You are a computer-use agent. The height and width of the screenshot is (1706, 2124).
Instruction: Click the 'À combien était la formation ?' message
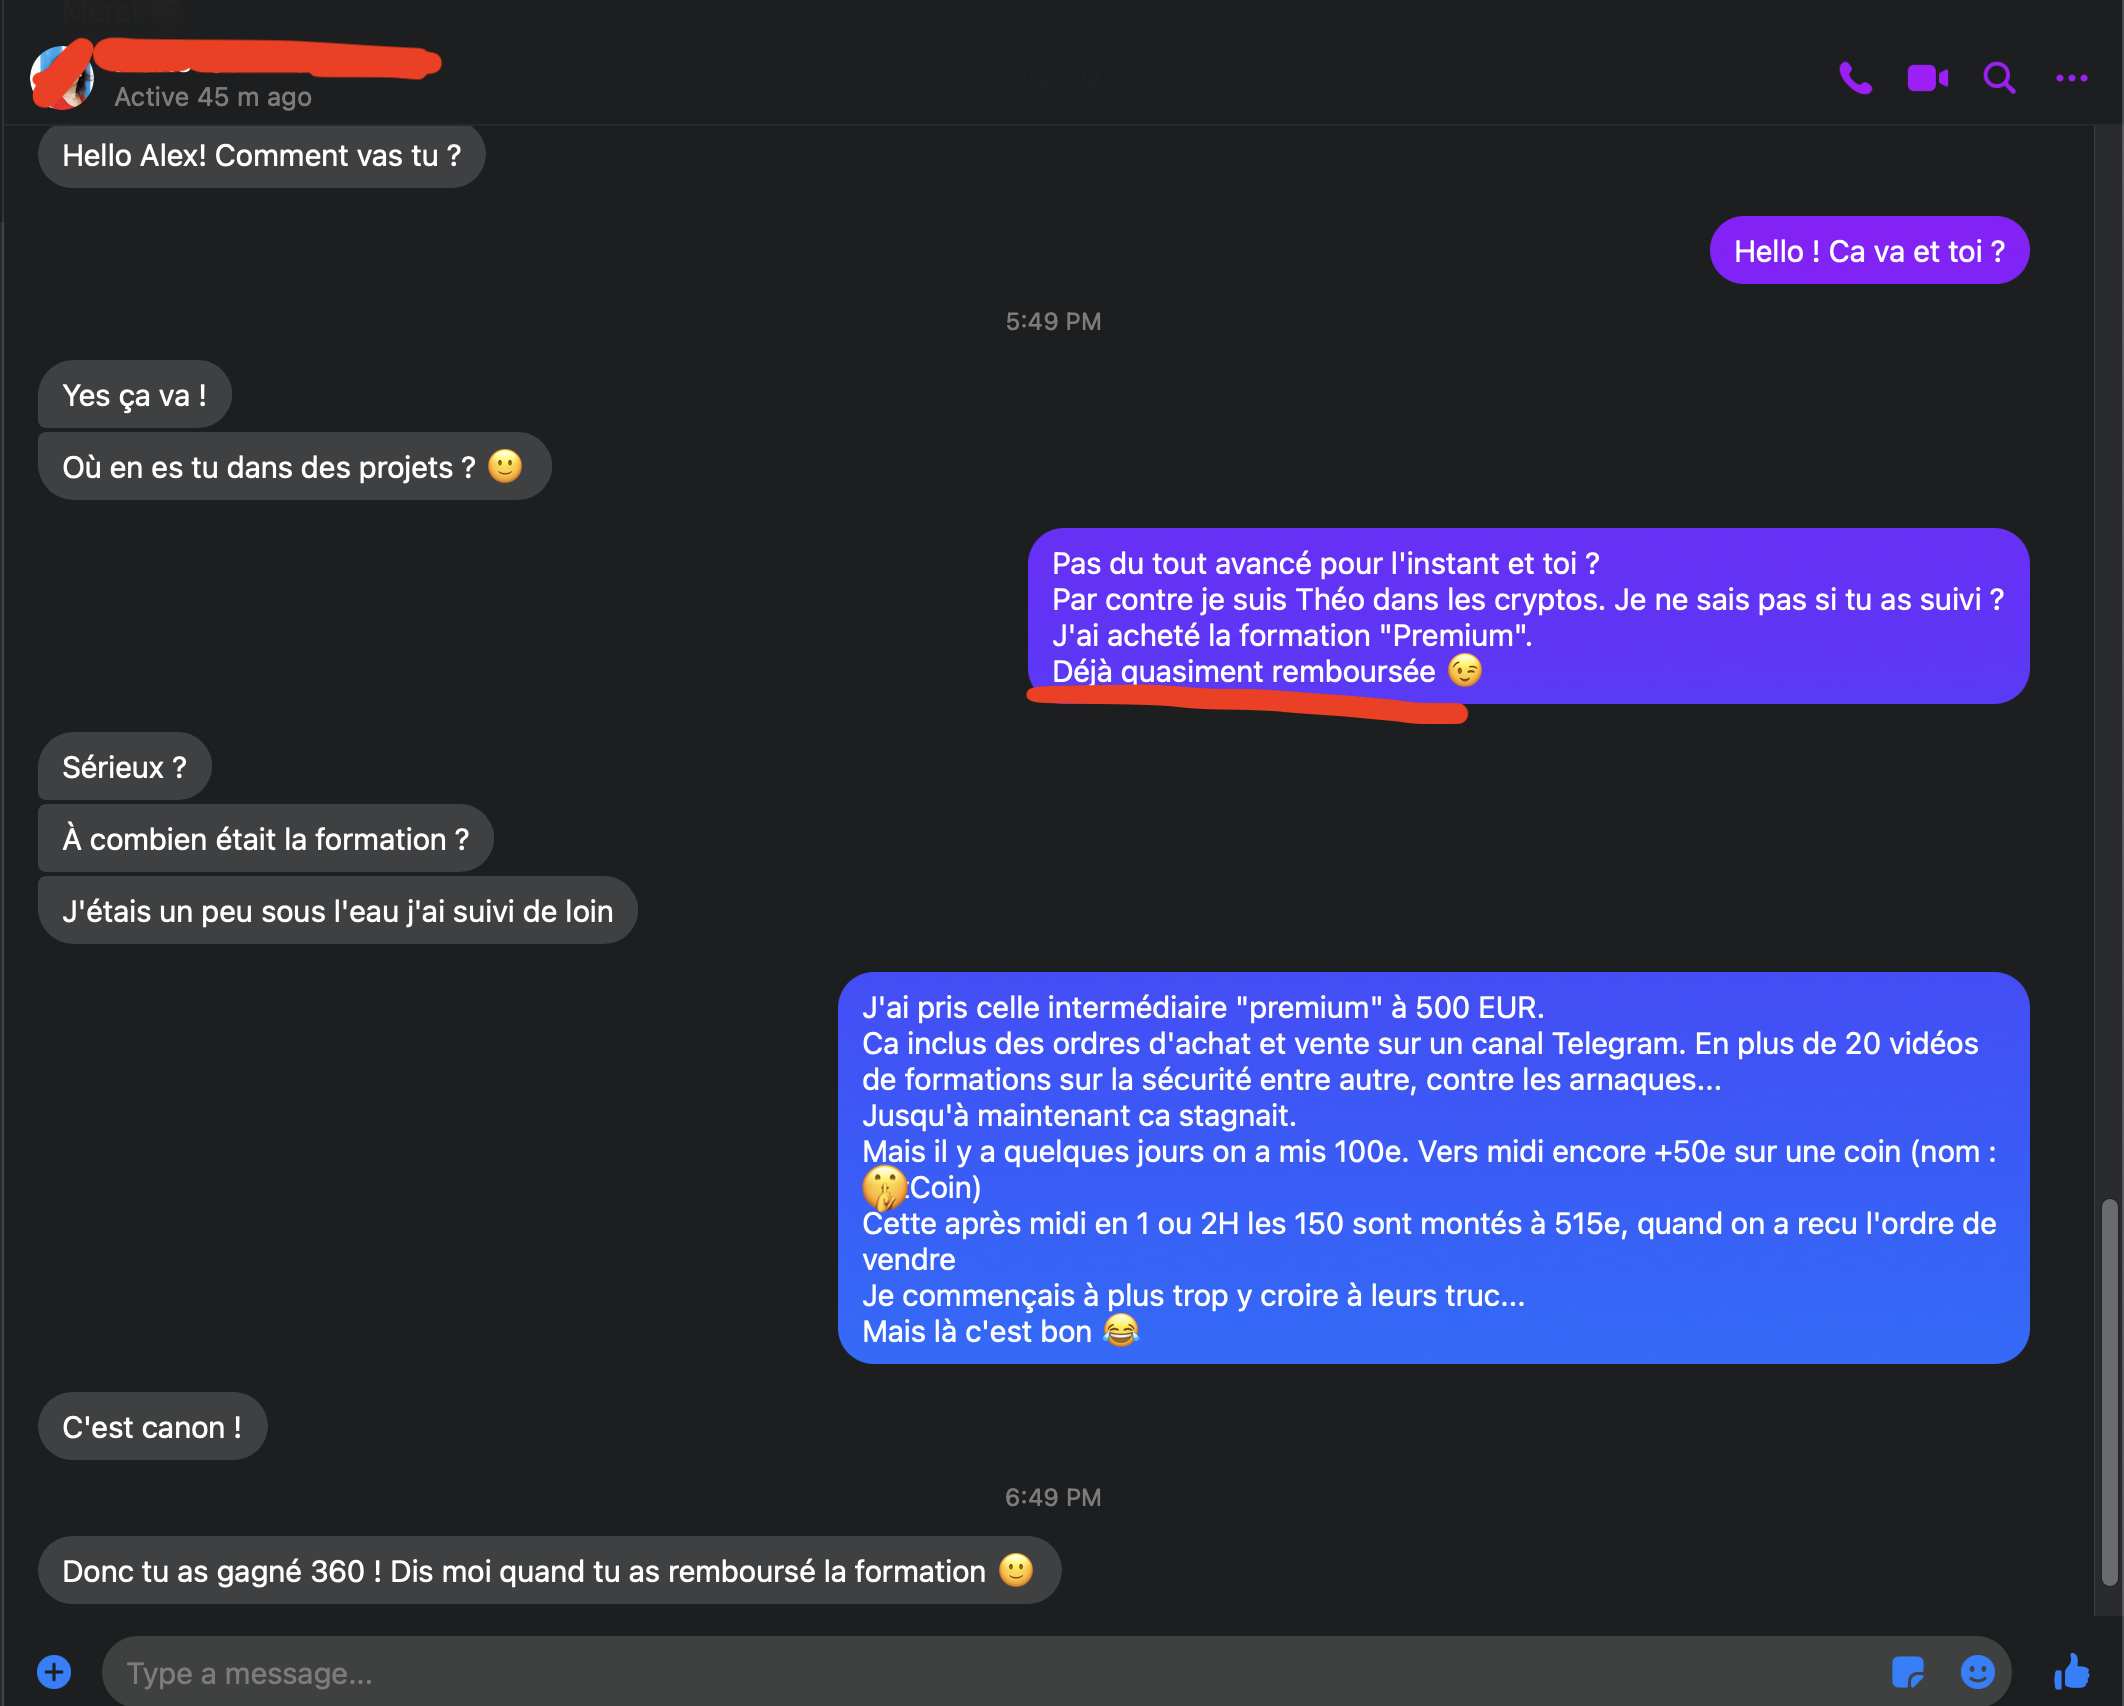click(x=265, y=839)
